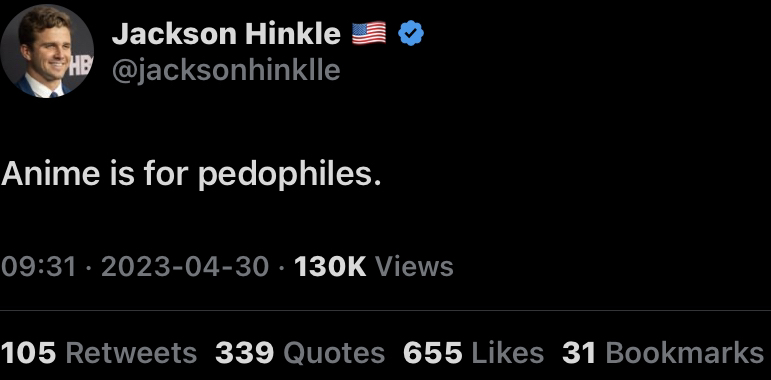Click the 655 like count number
Image resolution: width=771 pixels, height=380 pixels.
[433, 352]
